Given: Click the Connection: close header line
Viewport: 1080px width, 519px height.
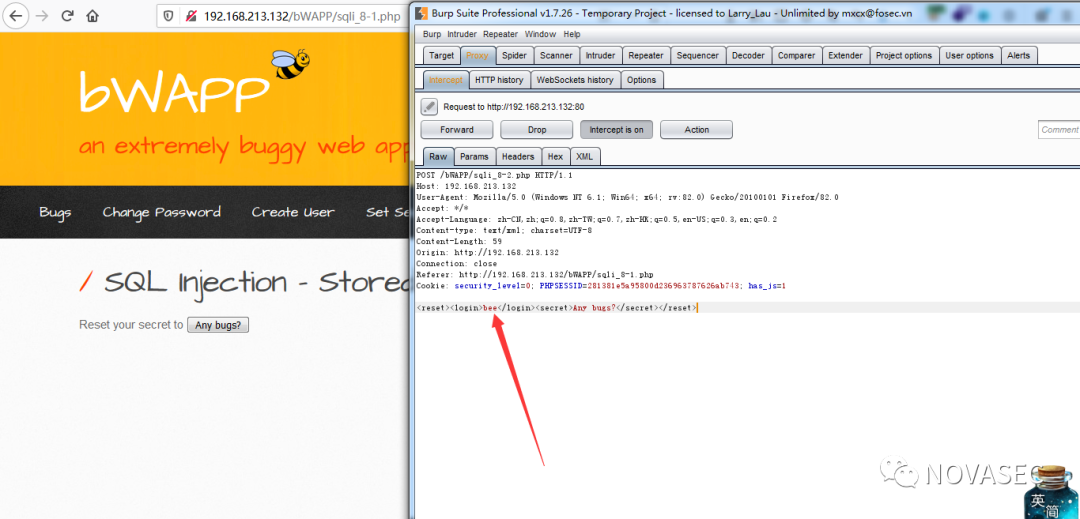Looking at the screenshot, I should tap(456, 263).
